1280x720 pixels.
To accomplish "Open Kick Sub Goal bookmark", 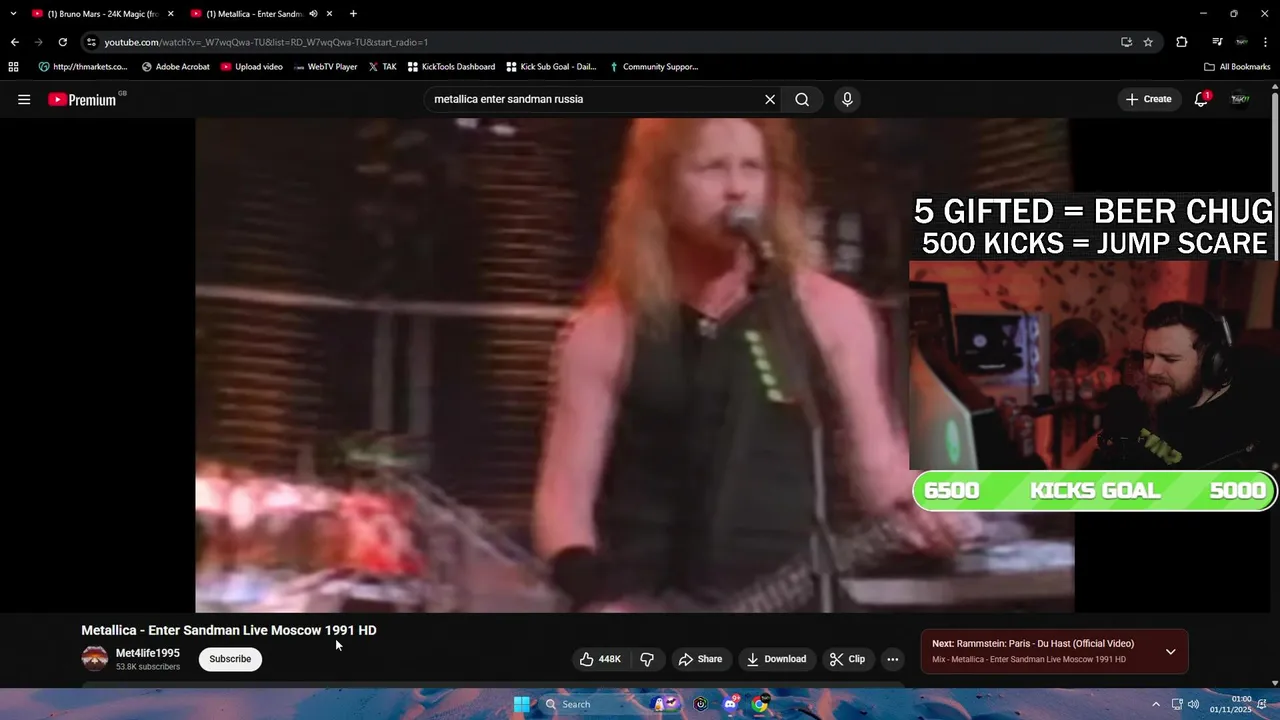I will click(551, 67).
